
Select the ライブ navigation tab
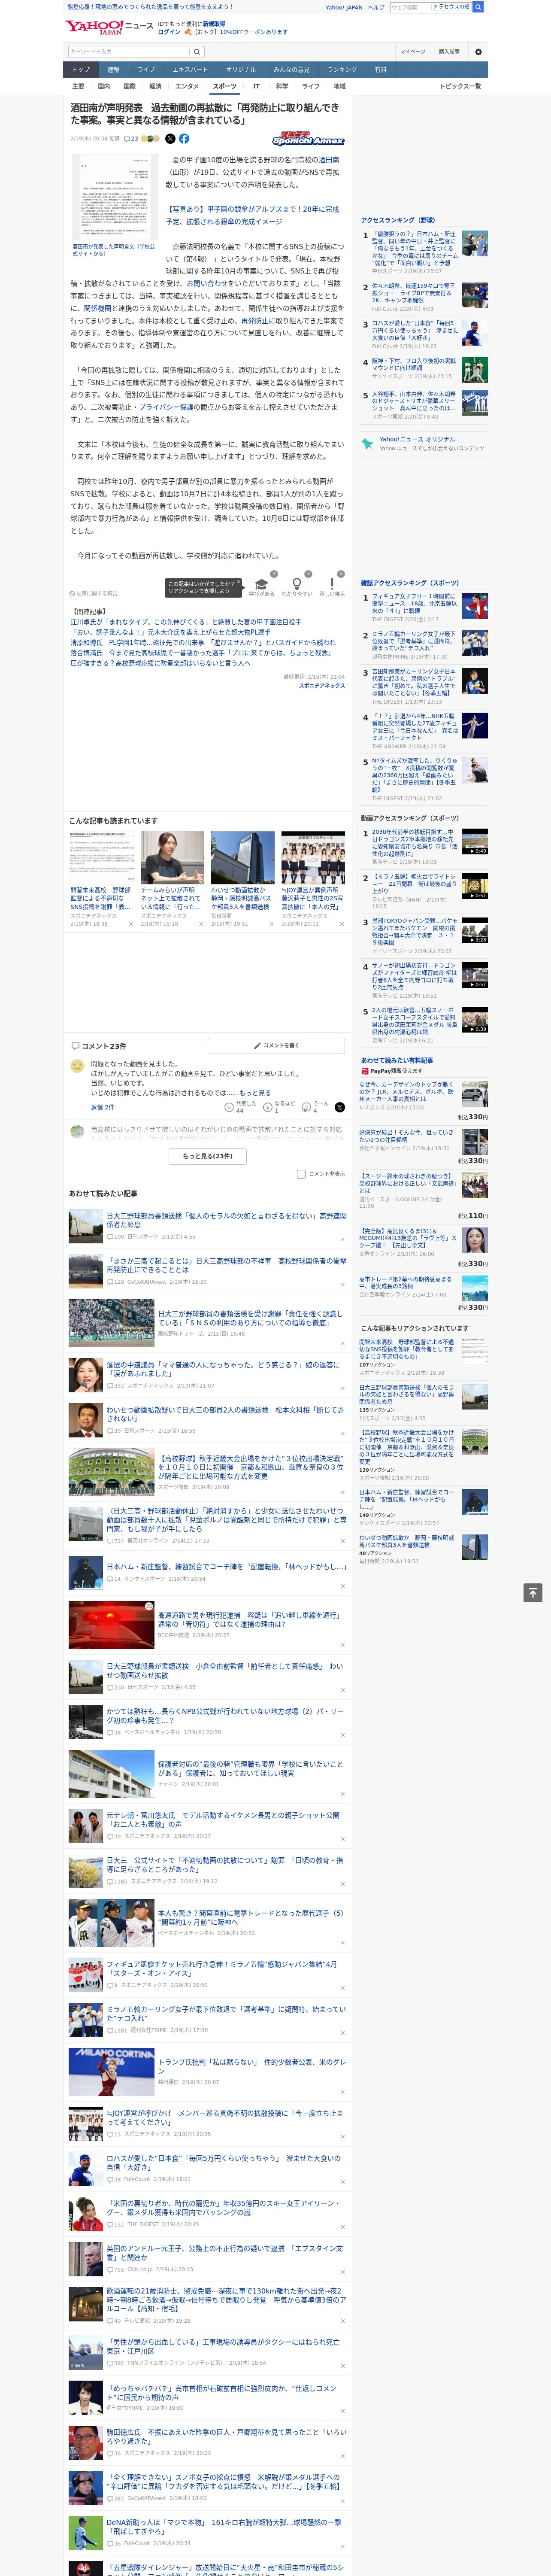click(x=146, y=70)
